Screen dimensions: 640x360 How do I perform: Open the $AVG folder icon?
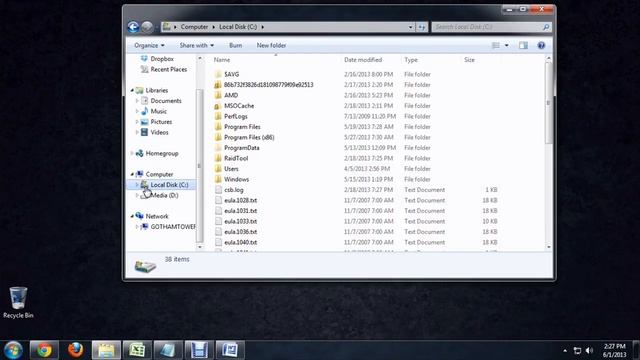218,74
